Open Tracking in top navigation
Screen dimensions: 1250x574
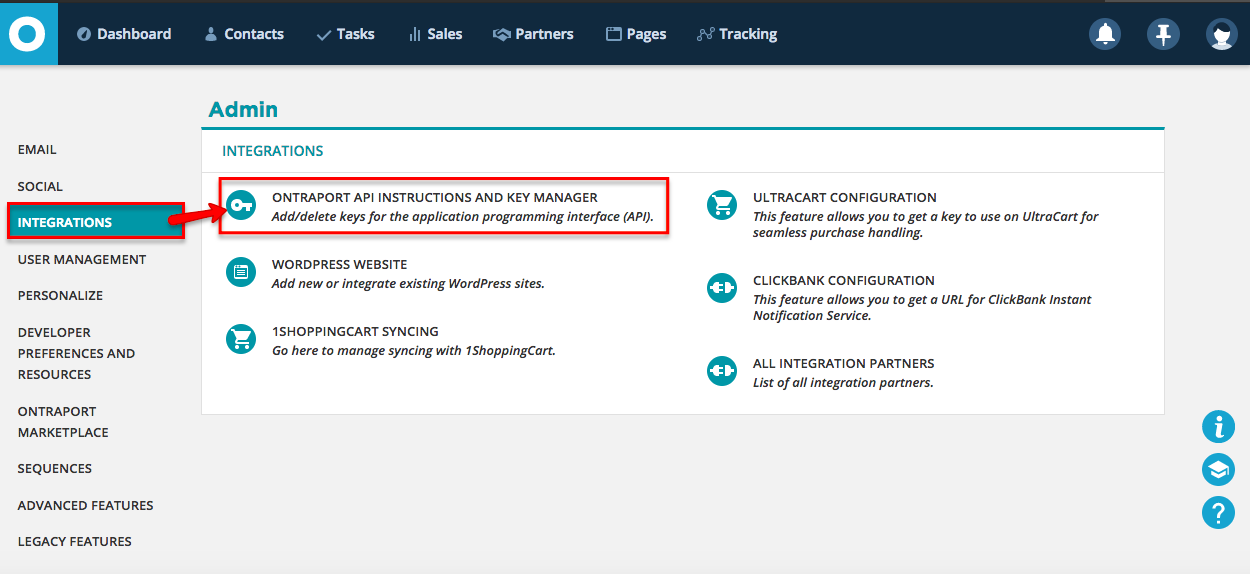tap(737, 34)
